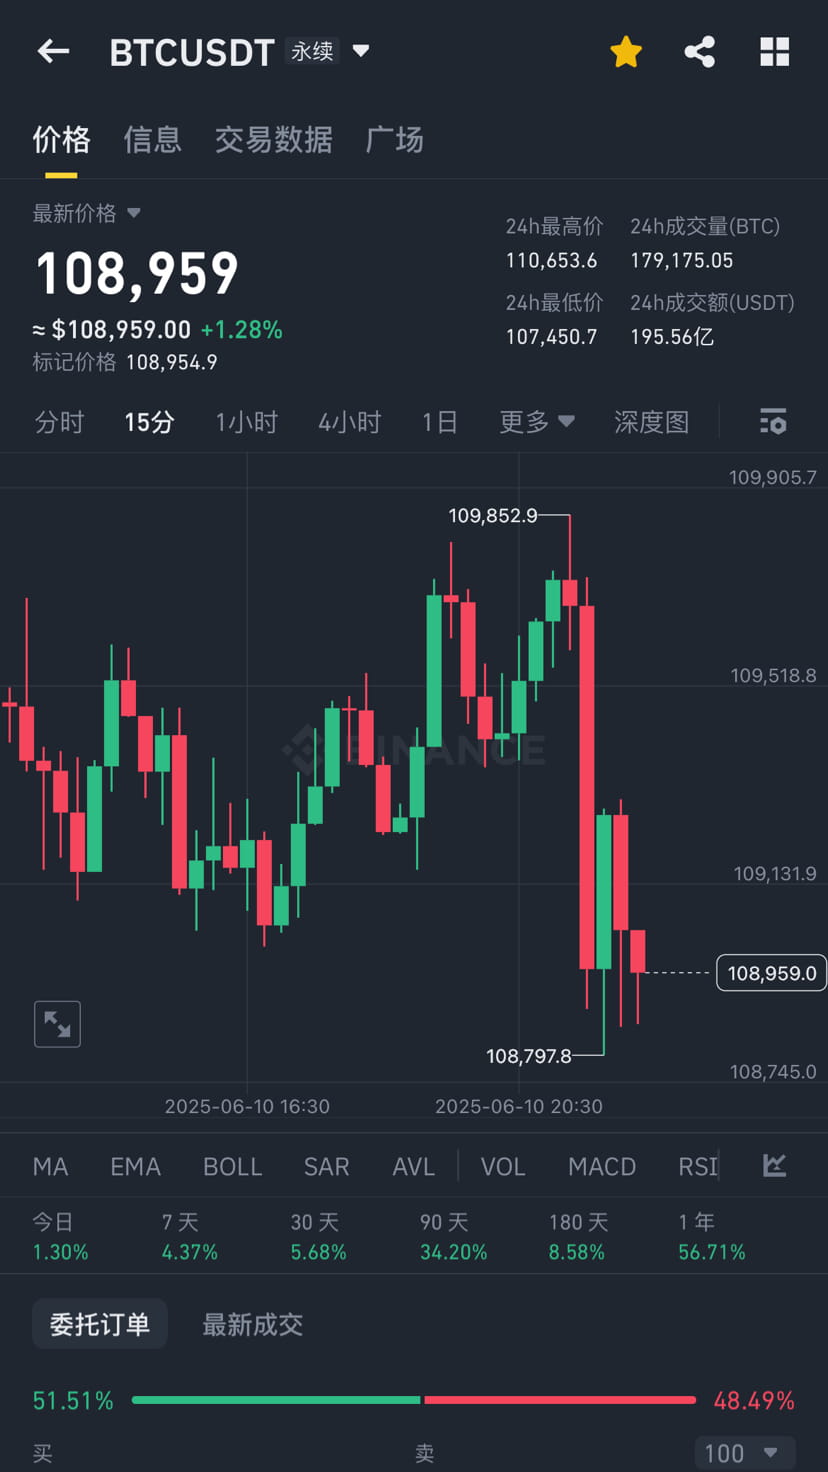Image resolution: width=828 pixels, height=1472 pixels.
Task: Tap the buy percentage 51.51%
Action: (73, 1400)
